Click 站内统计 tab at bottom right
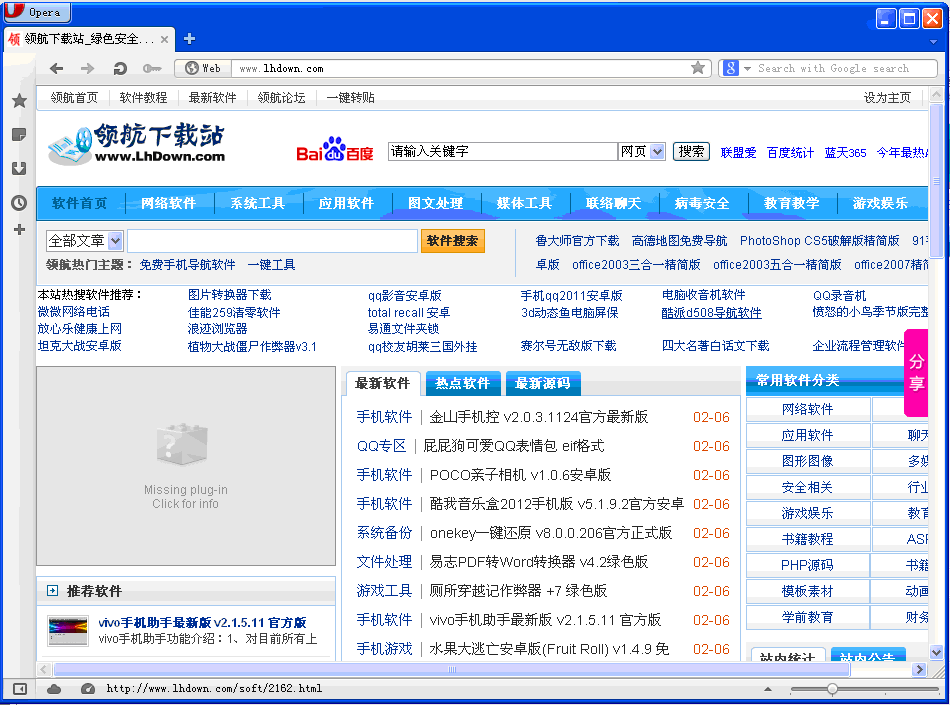This screenshot has height=705, width=950. (788, 657)
